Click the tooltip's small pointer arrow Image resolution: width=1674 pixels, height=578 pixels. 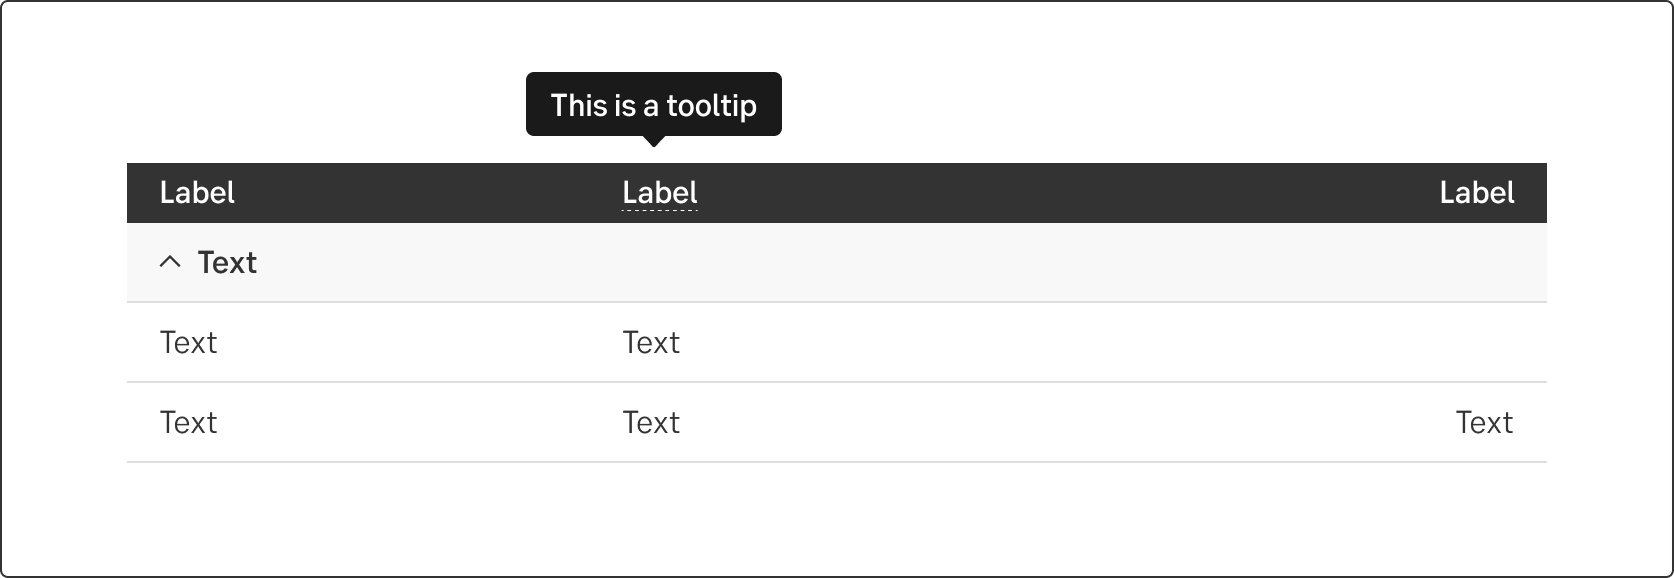tap(653, 141)
